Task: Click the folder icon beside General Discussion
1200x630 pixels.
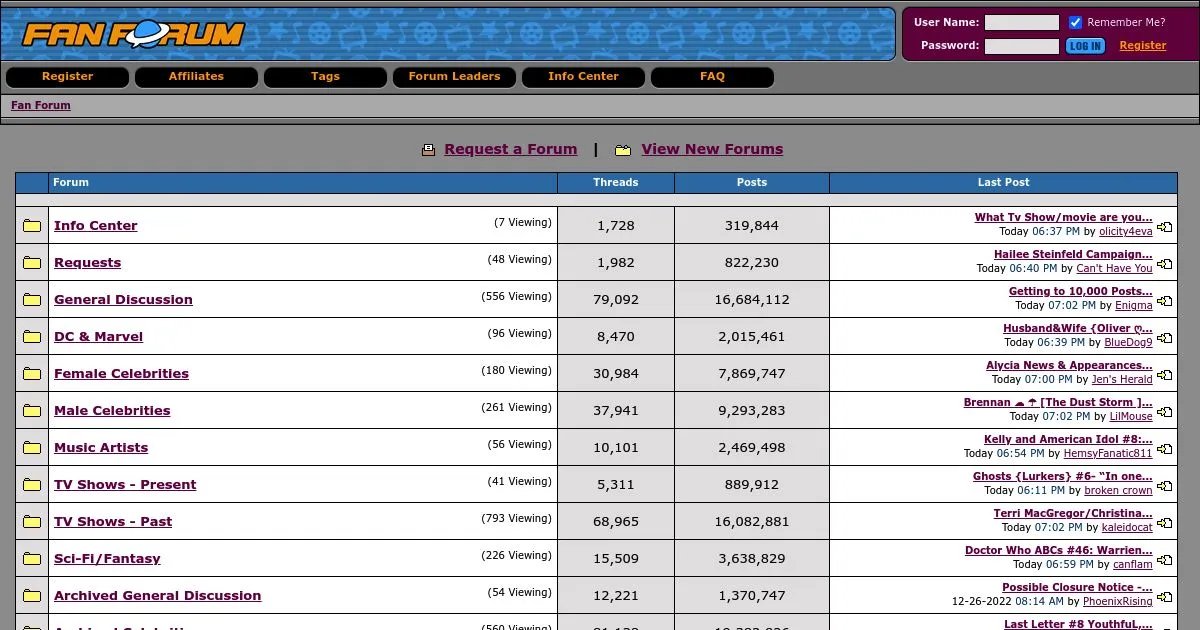Action: tap(32, 300)
